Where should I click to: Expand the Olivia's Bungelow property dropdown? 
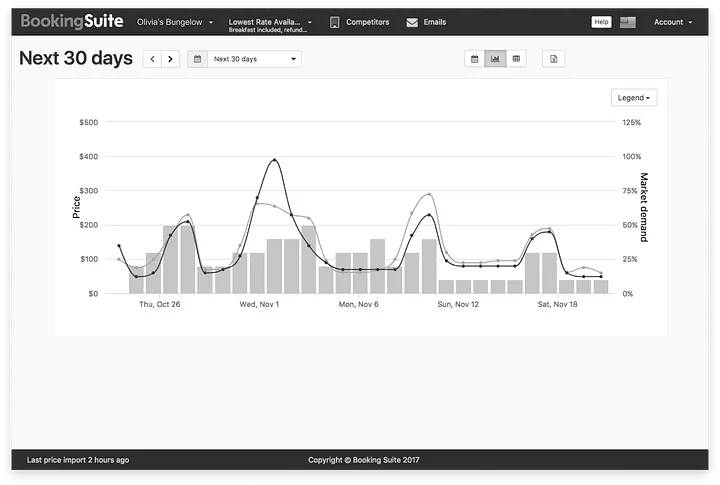click(x=175, y=22)
